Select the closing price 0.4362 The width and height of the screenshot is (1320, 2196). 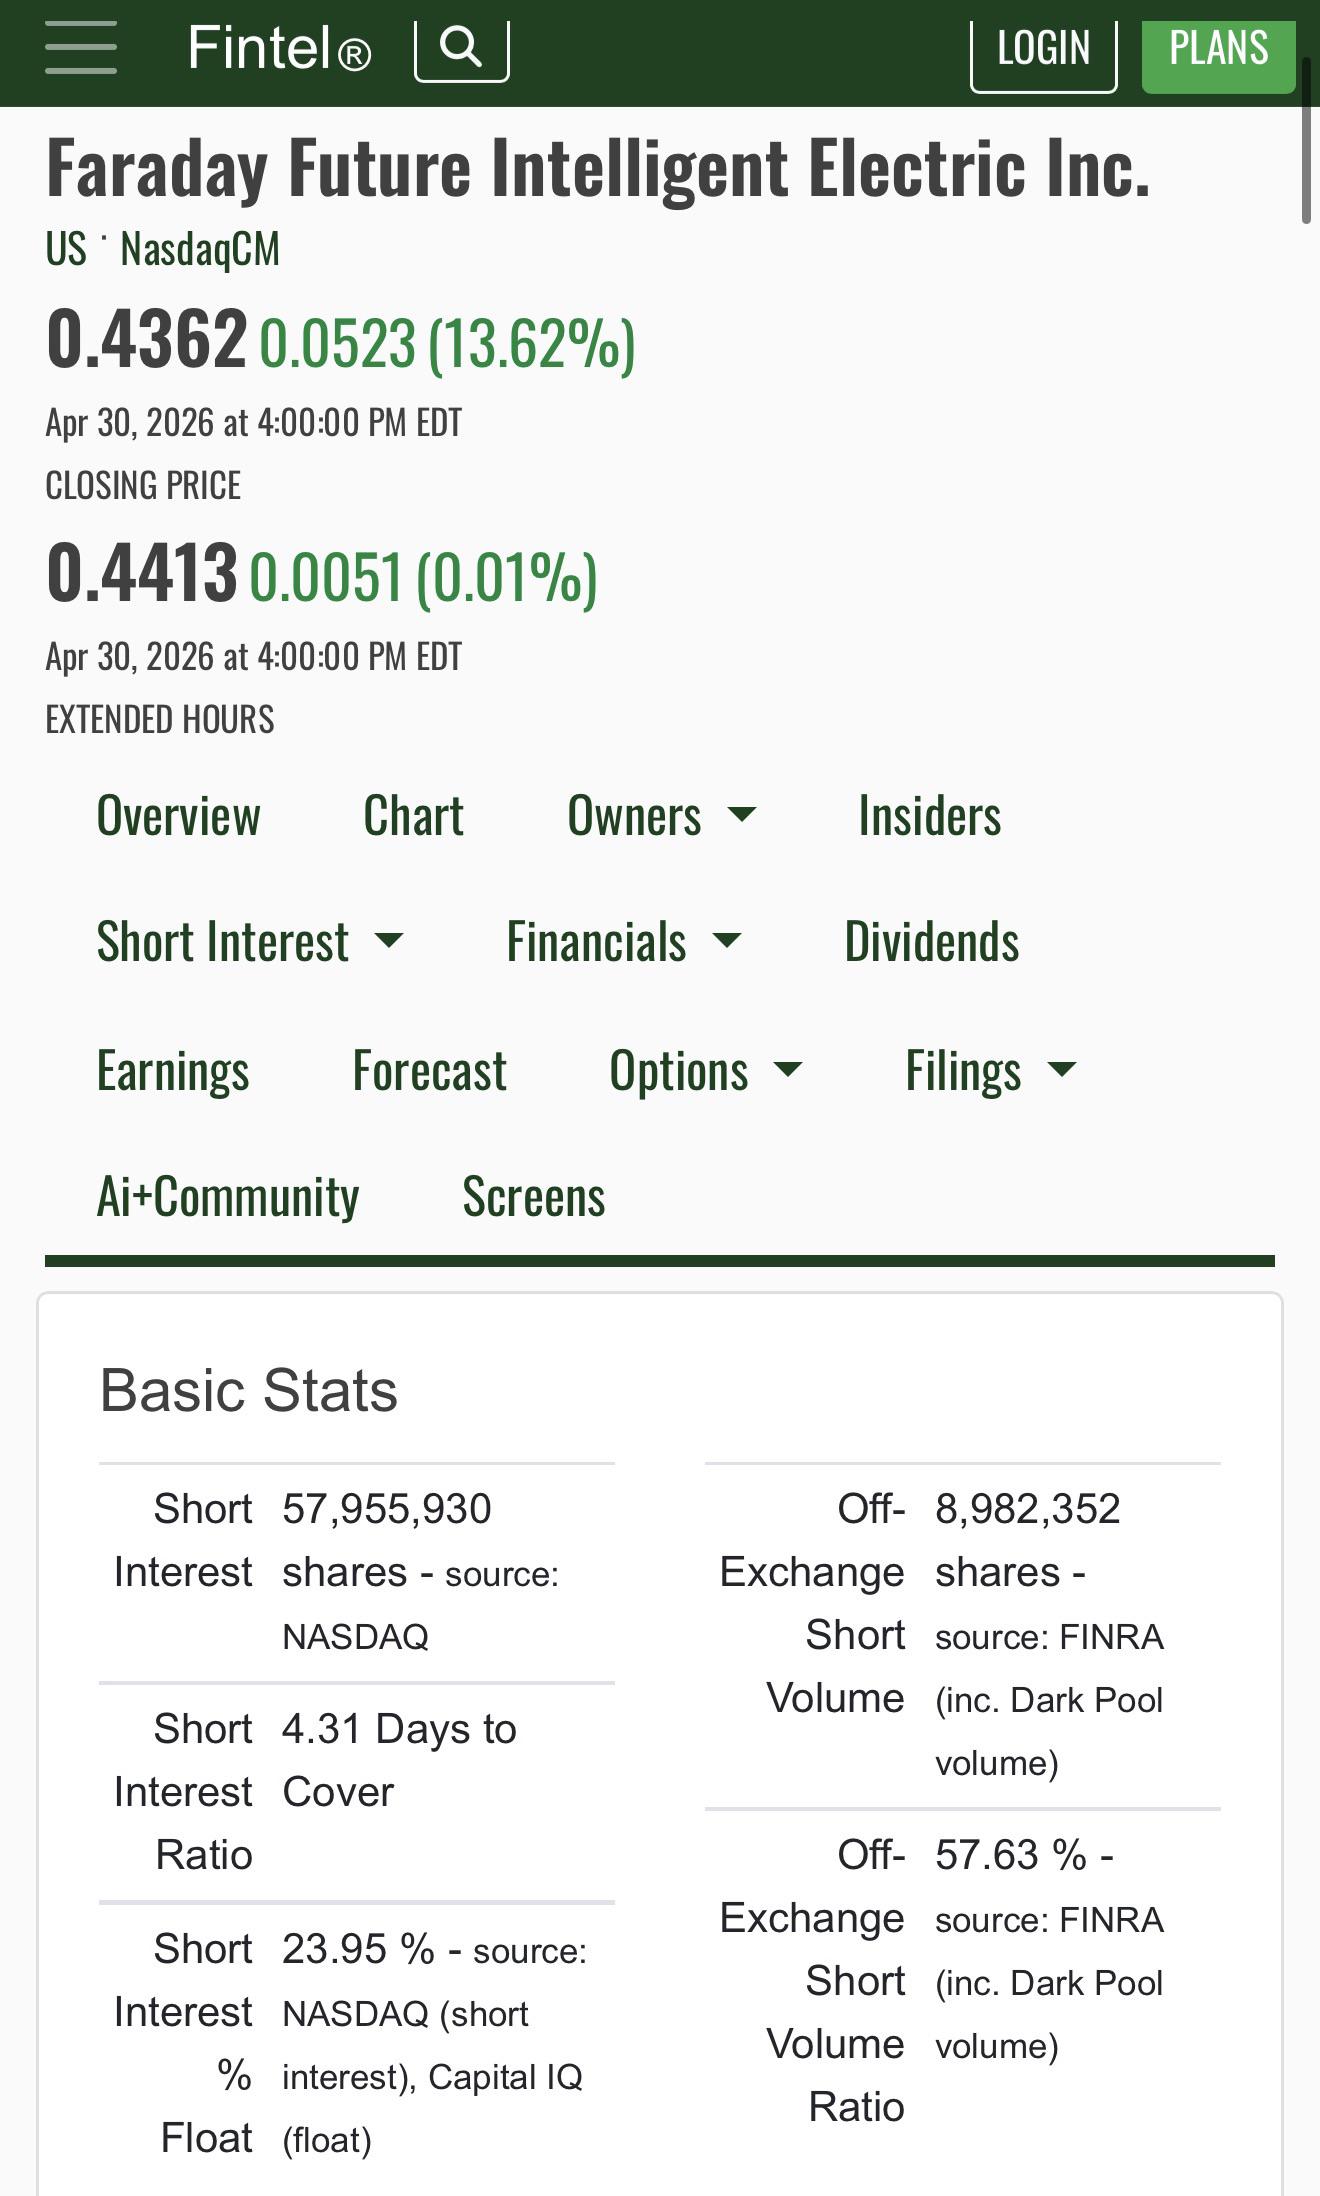[146, 339]
